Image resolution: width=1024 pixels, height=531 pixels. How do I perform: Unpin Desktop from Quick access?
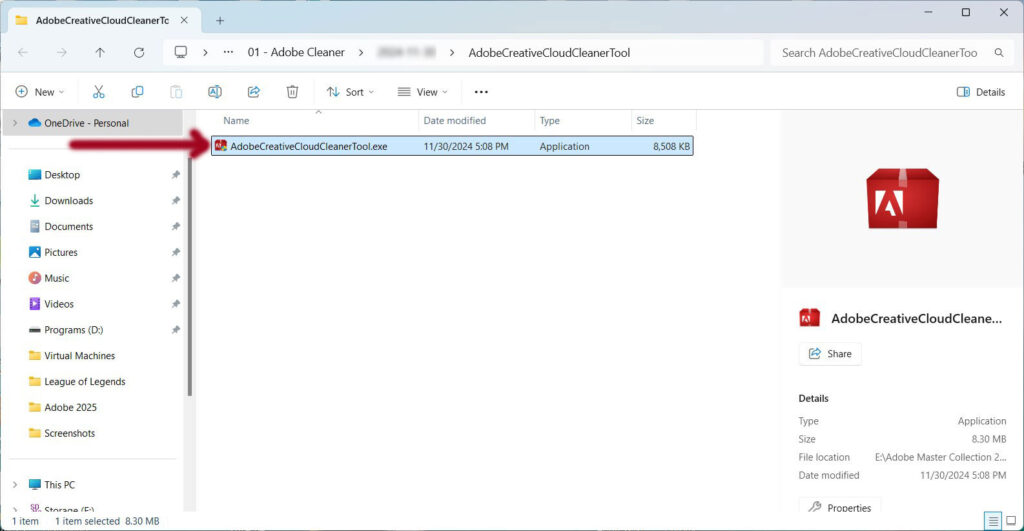pyautogui.click(x=176, y=174)
